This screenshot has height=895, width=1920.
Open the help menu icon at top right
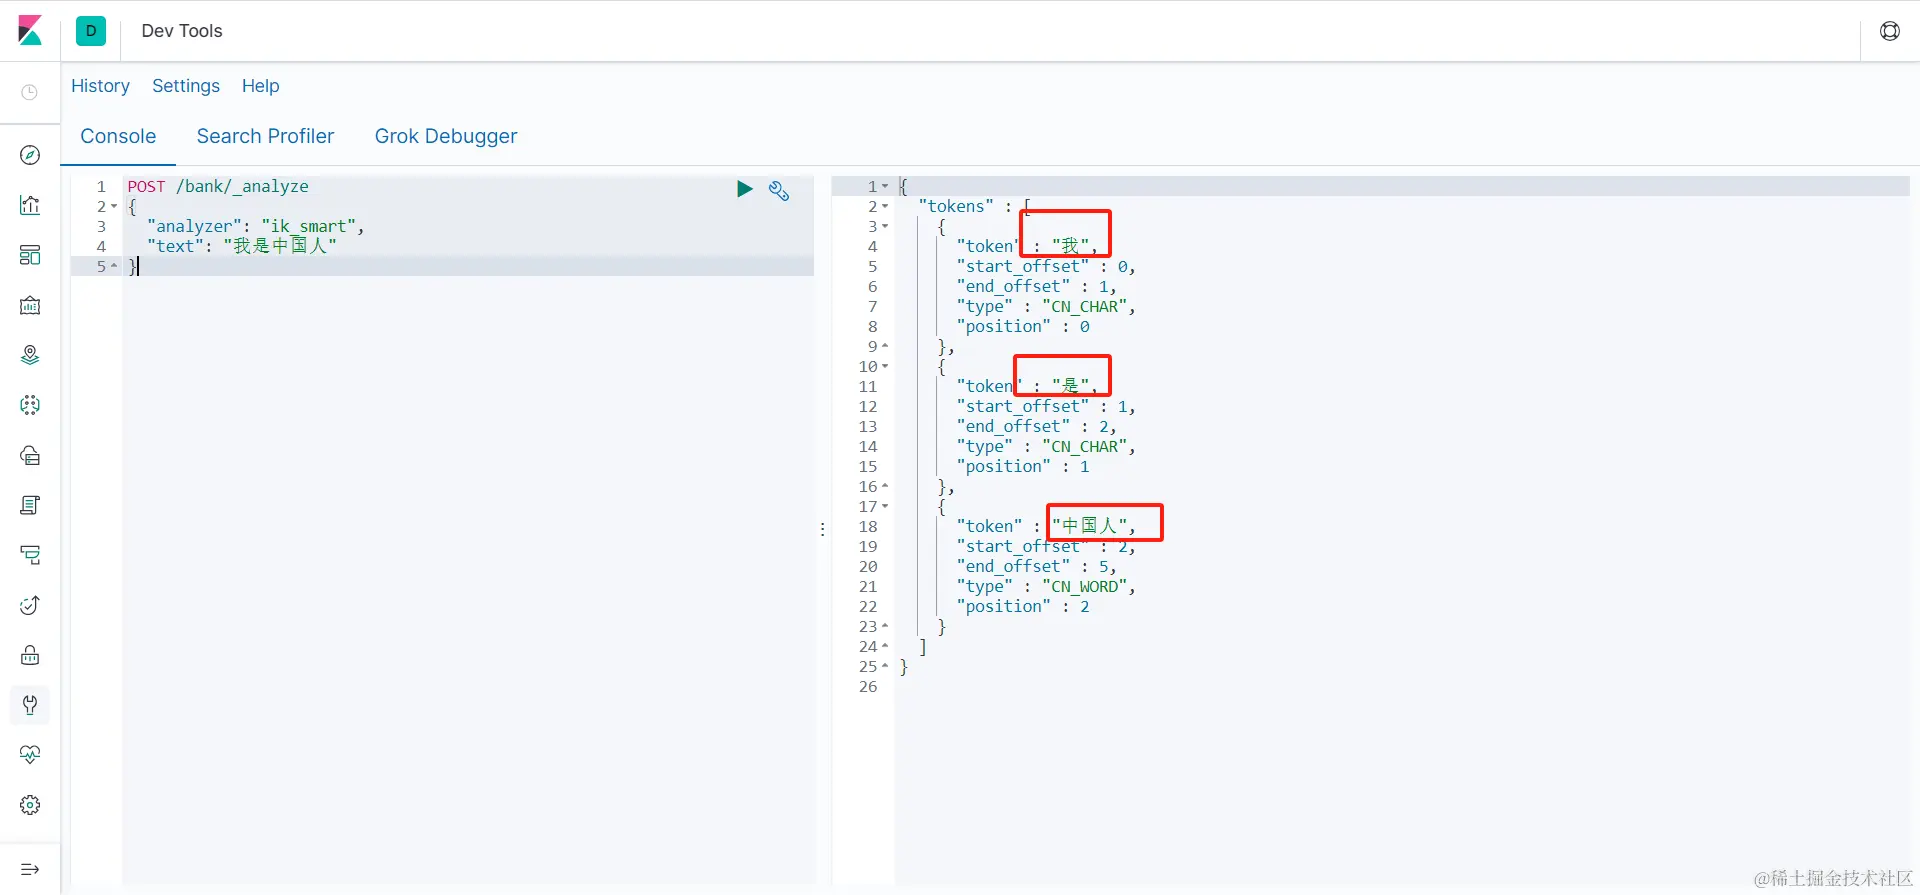[1890, 31]
